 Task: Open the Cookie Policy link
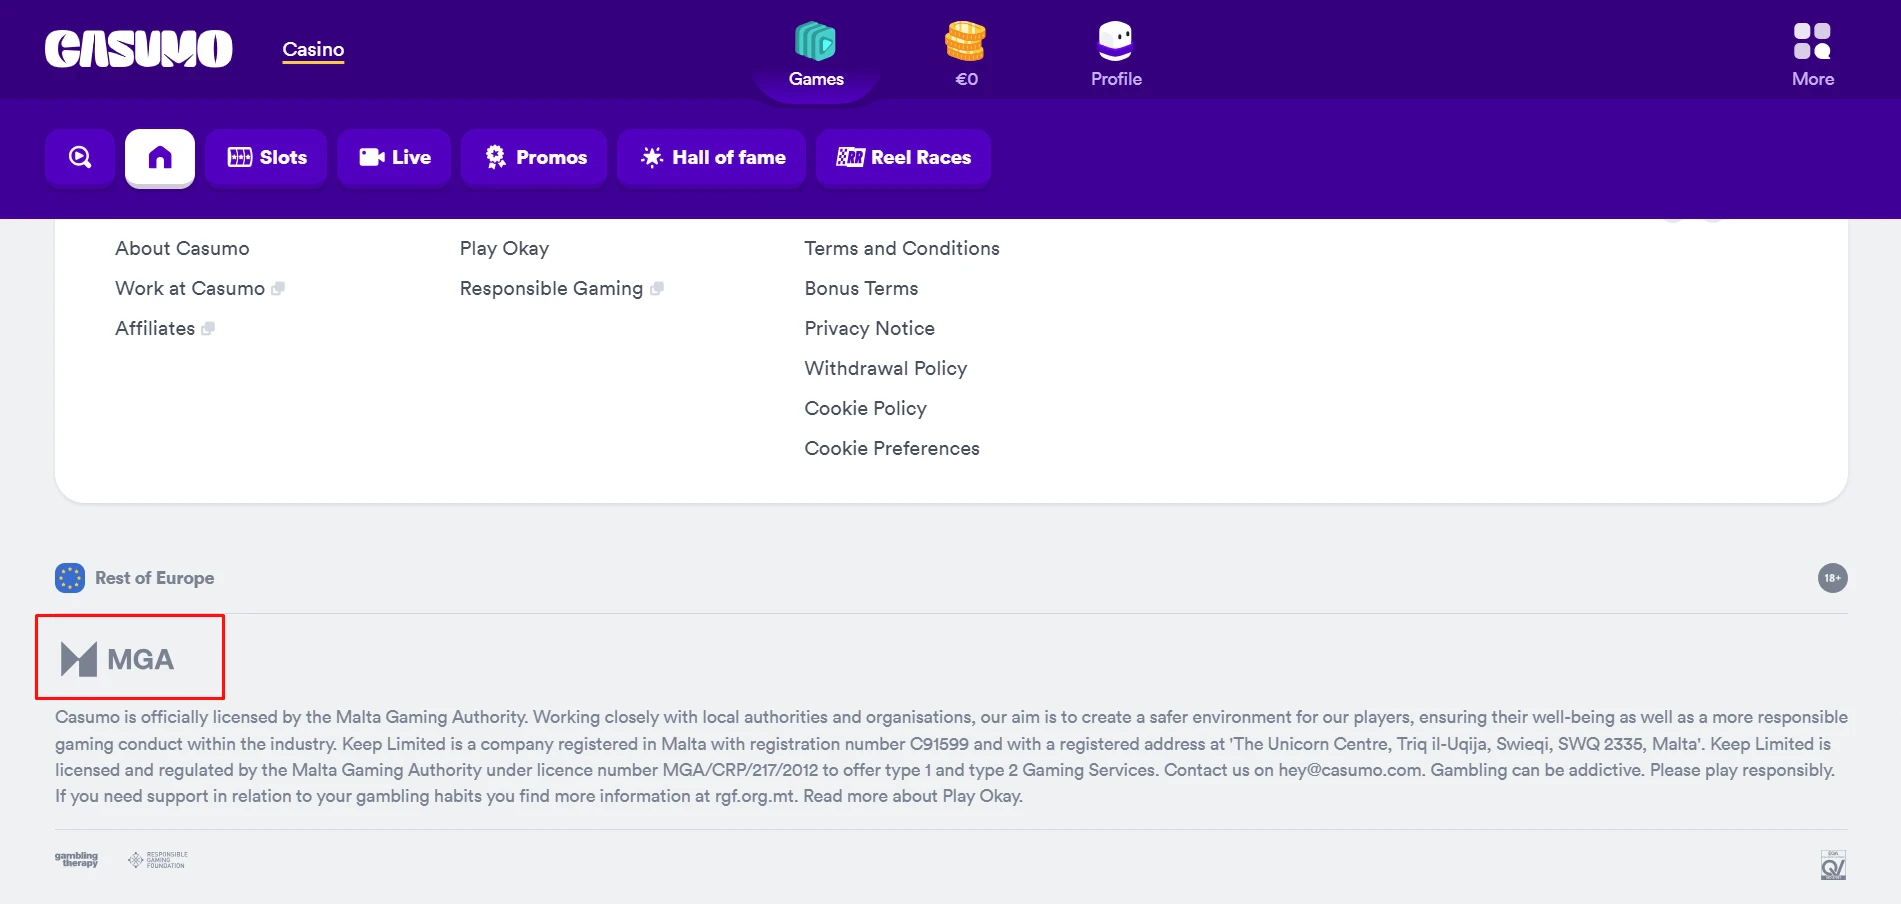tap(865, 408)
